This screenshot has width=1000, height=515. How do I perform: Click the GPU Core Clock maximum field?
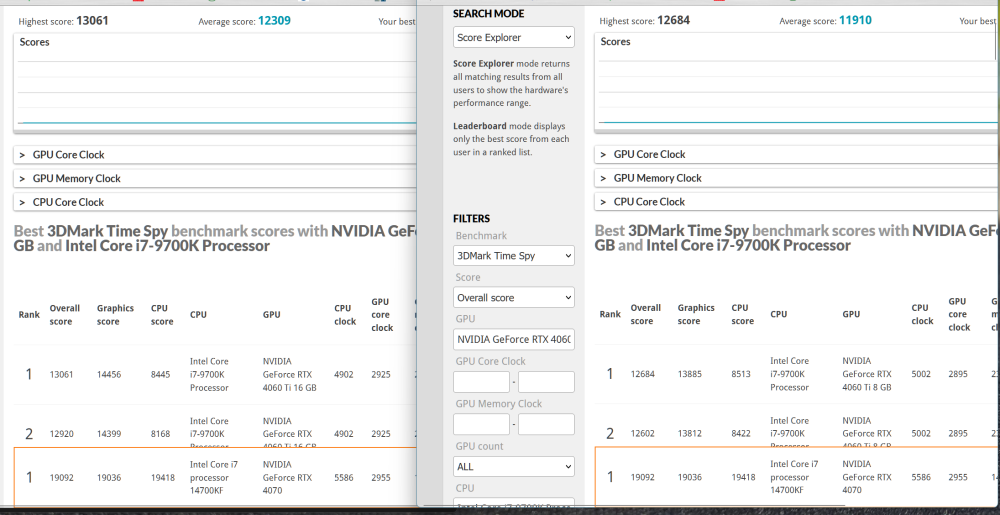[x=546, y=382]
